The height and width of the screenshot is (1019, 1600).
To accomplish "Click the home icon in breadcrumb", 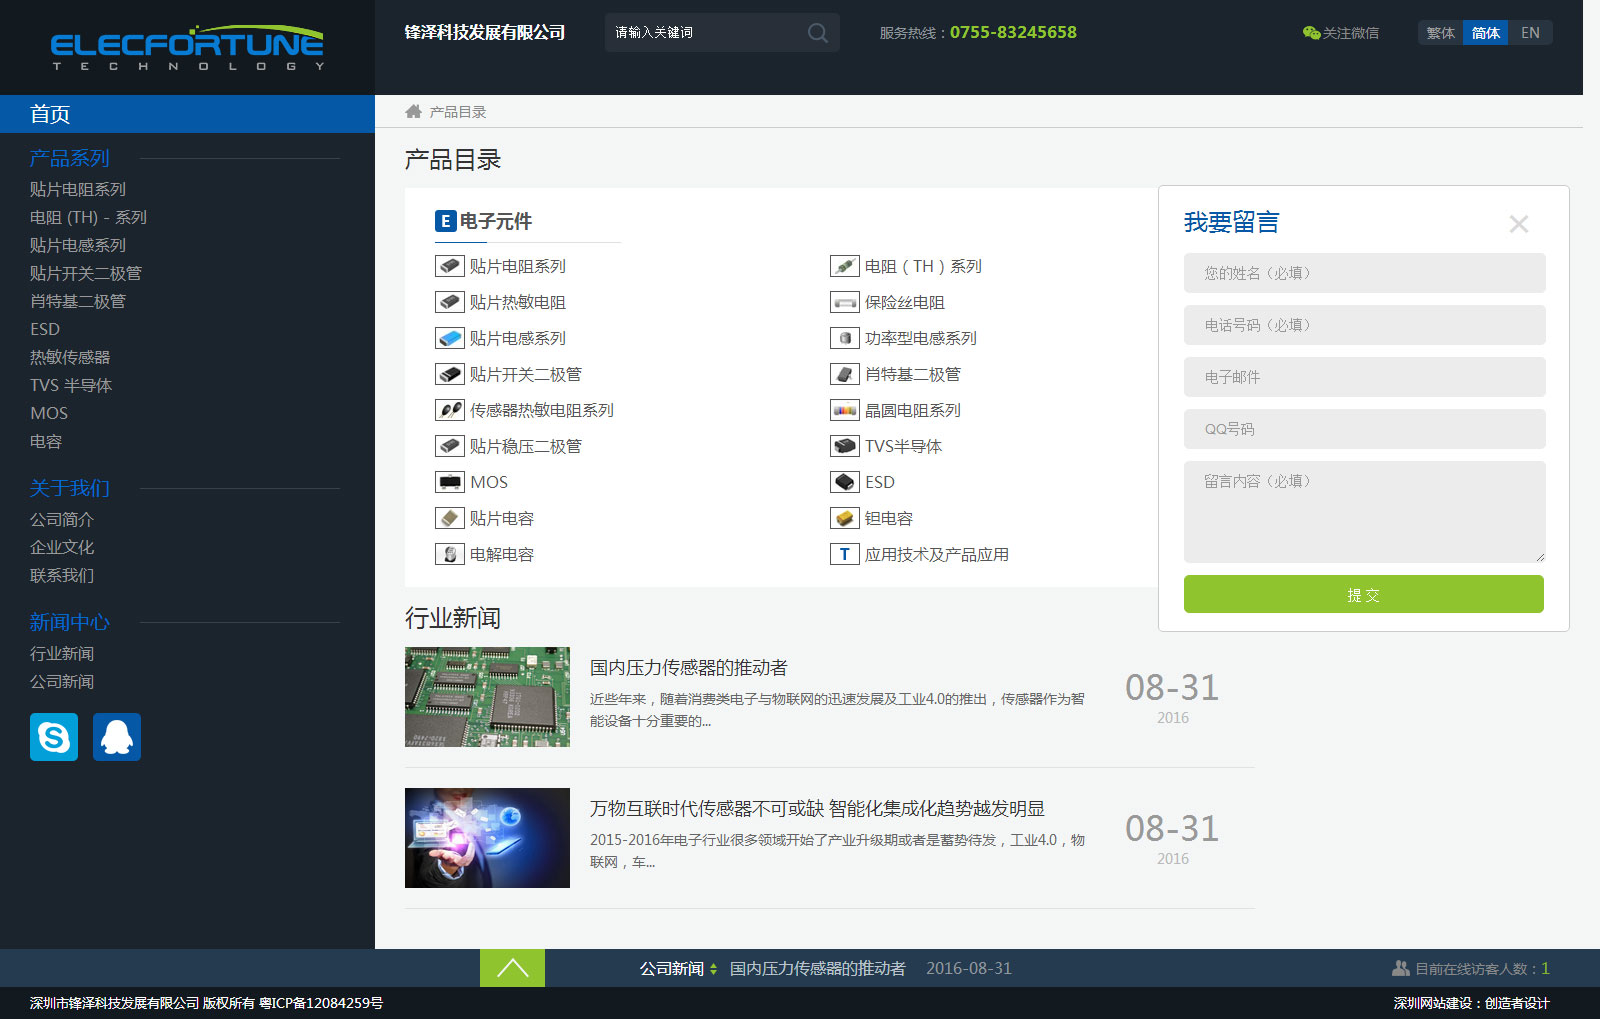I will click(413, 112).
